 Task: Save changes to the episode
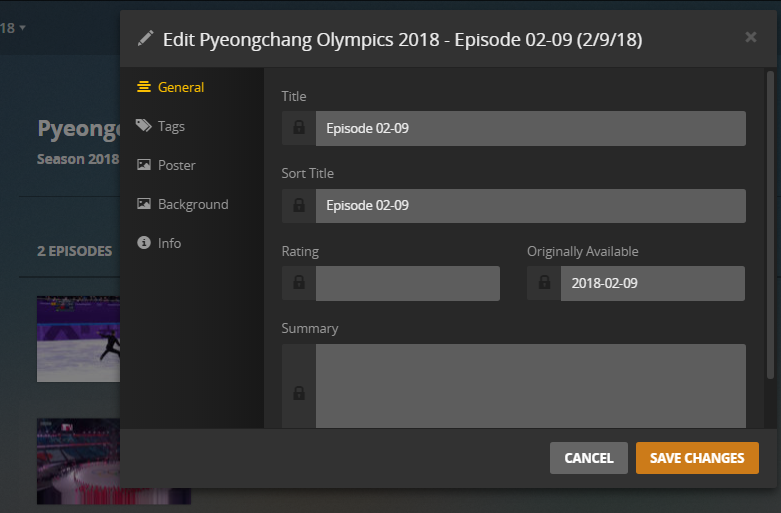[697, 458]
